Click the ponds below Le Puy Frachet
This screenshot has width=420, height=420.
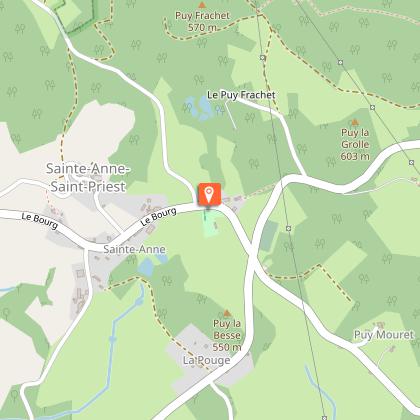[x=200, y=108]
